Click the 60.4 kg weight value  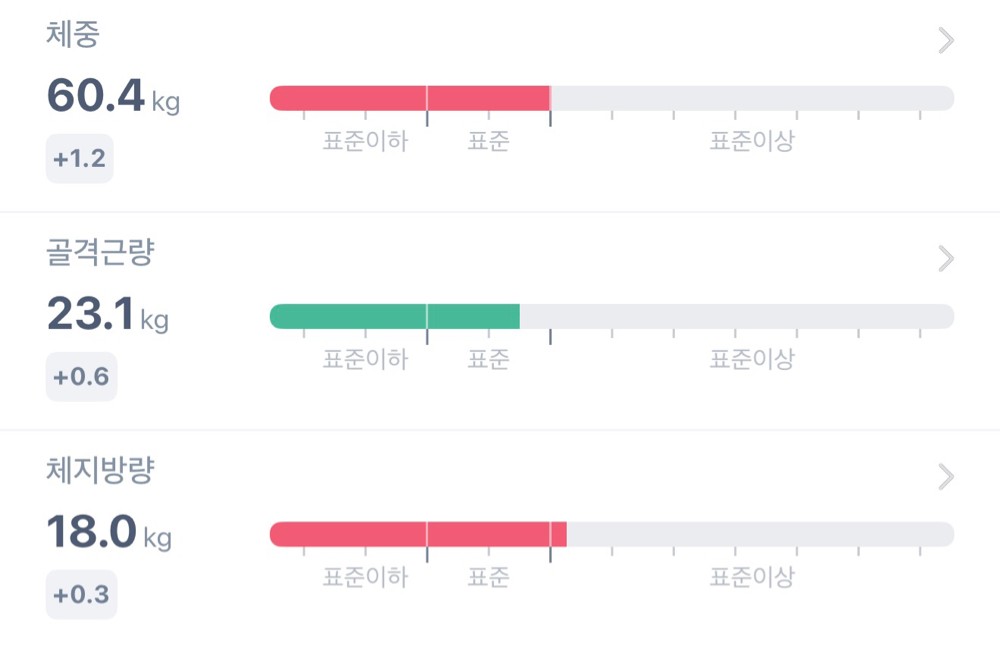pos(112,96)
